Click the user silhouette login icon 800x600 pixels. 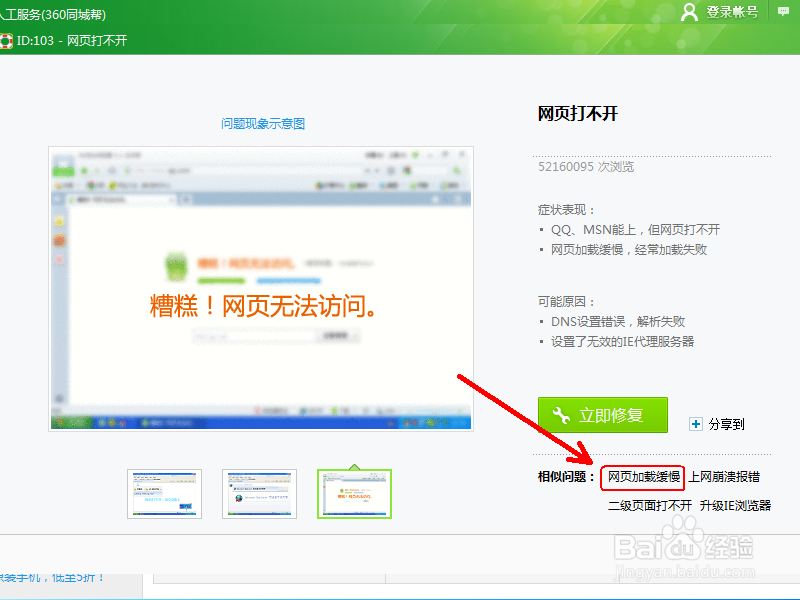[690, 13]
